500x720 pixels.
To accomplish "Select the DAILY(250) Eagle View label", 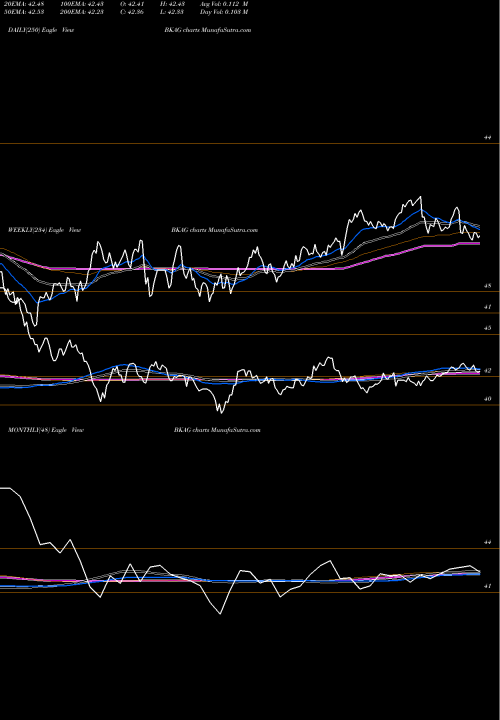I will (x=41, y=30).
